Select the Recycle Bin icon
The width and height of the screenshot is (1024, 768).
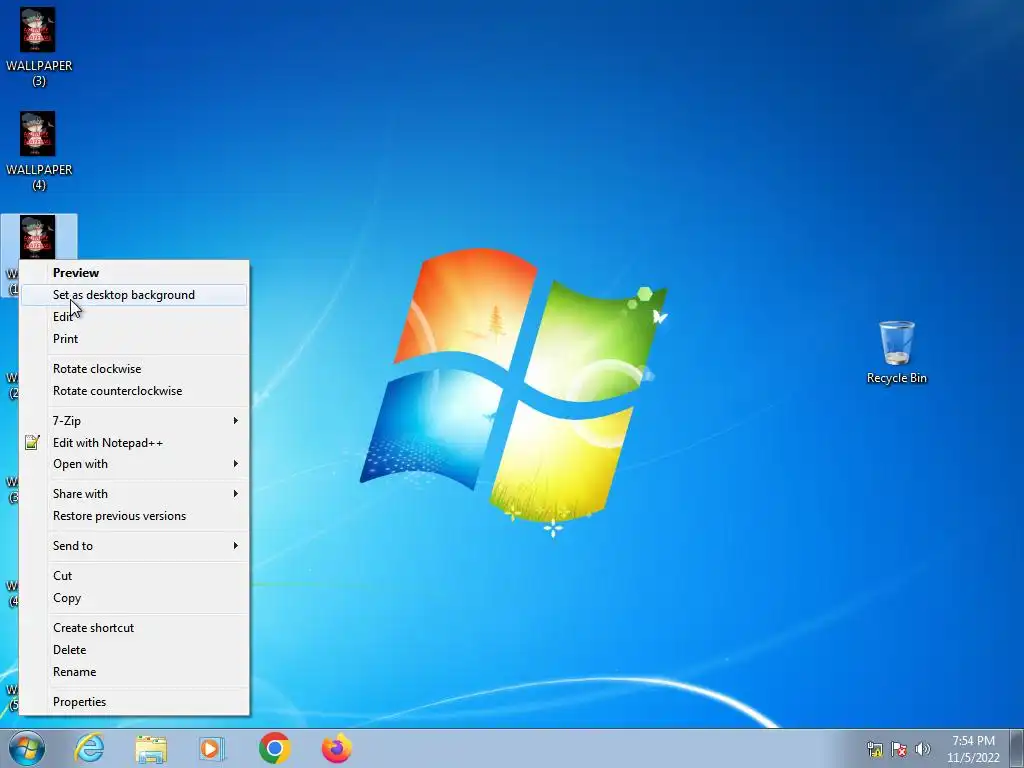tap(897, 353)
